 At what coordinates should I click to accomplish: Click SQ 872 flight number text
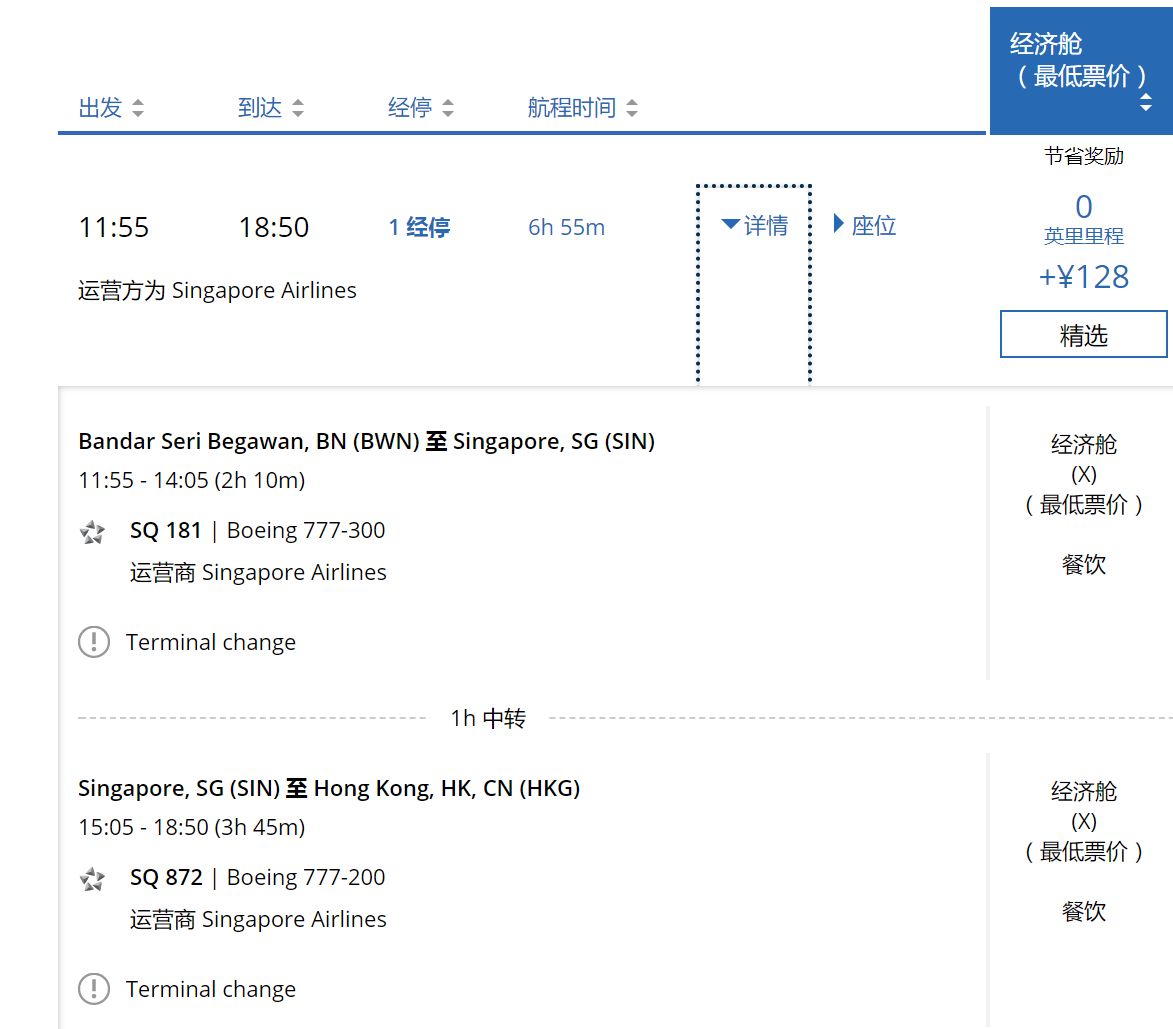click(166, 877)
